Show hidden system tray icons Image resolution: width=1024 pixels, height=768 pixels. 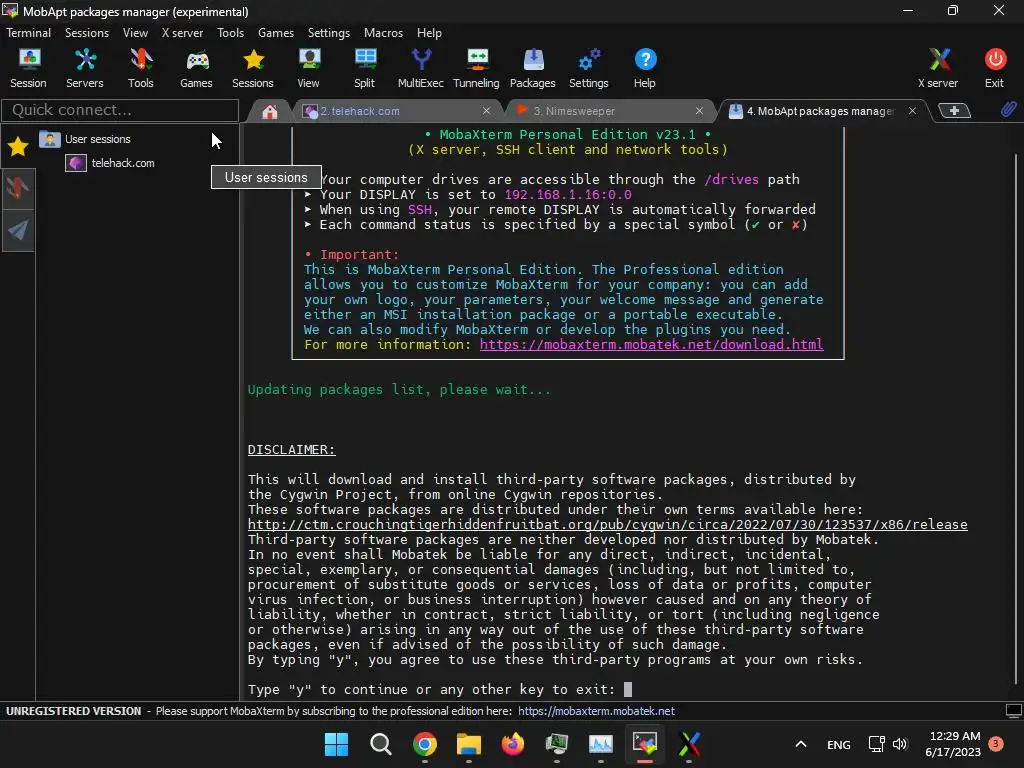(x=801, y=744)
